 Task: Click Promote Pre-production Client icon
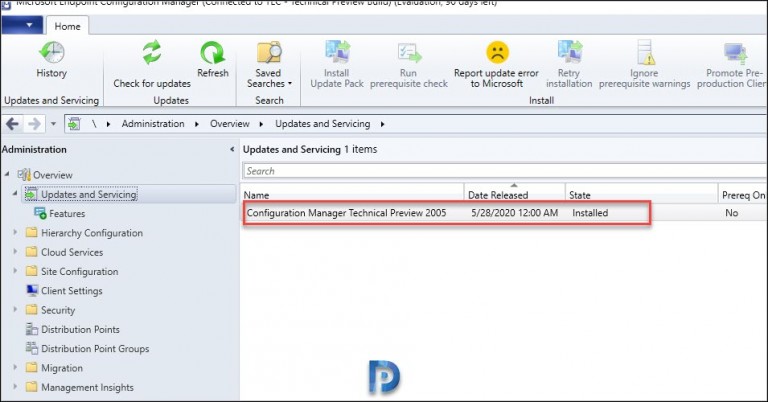click(x=734, y=53)
